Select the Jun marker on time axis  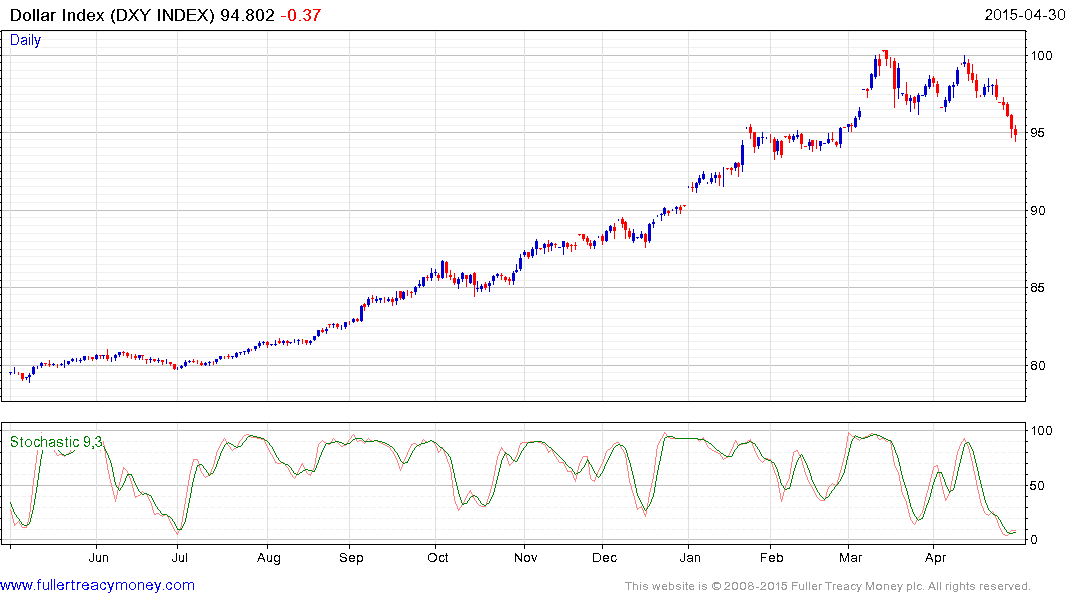click(x=98, y=557)
